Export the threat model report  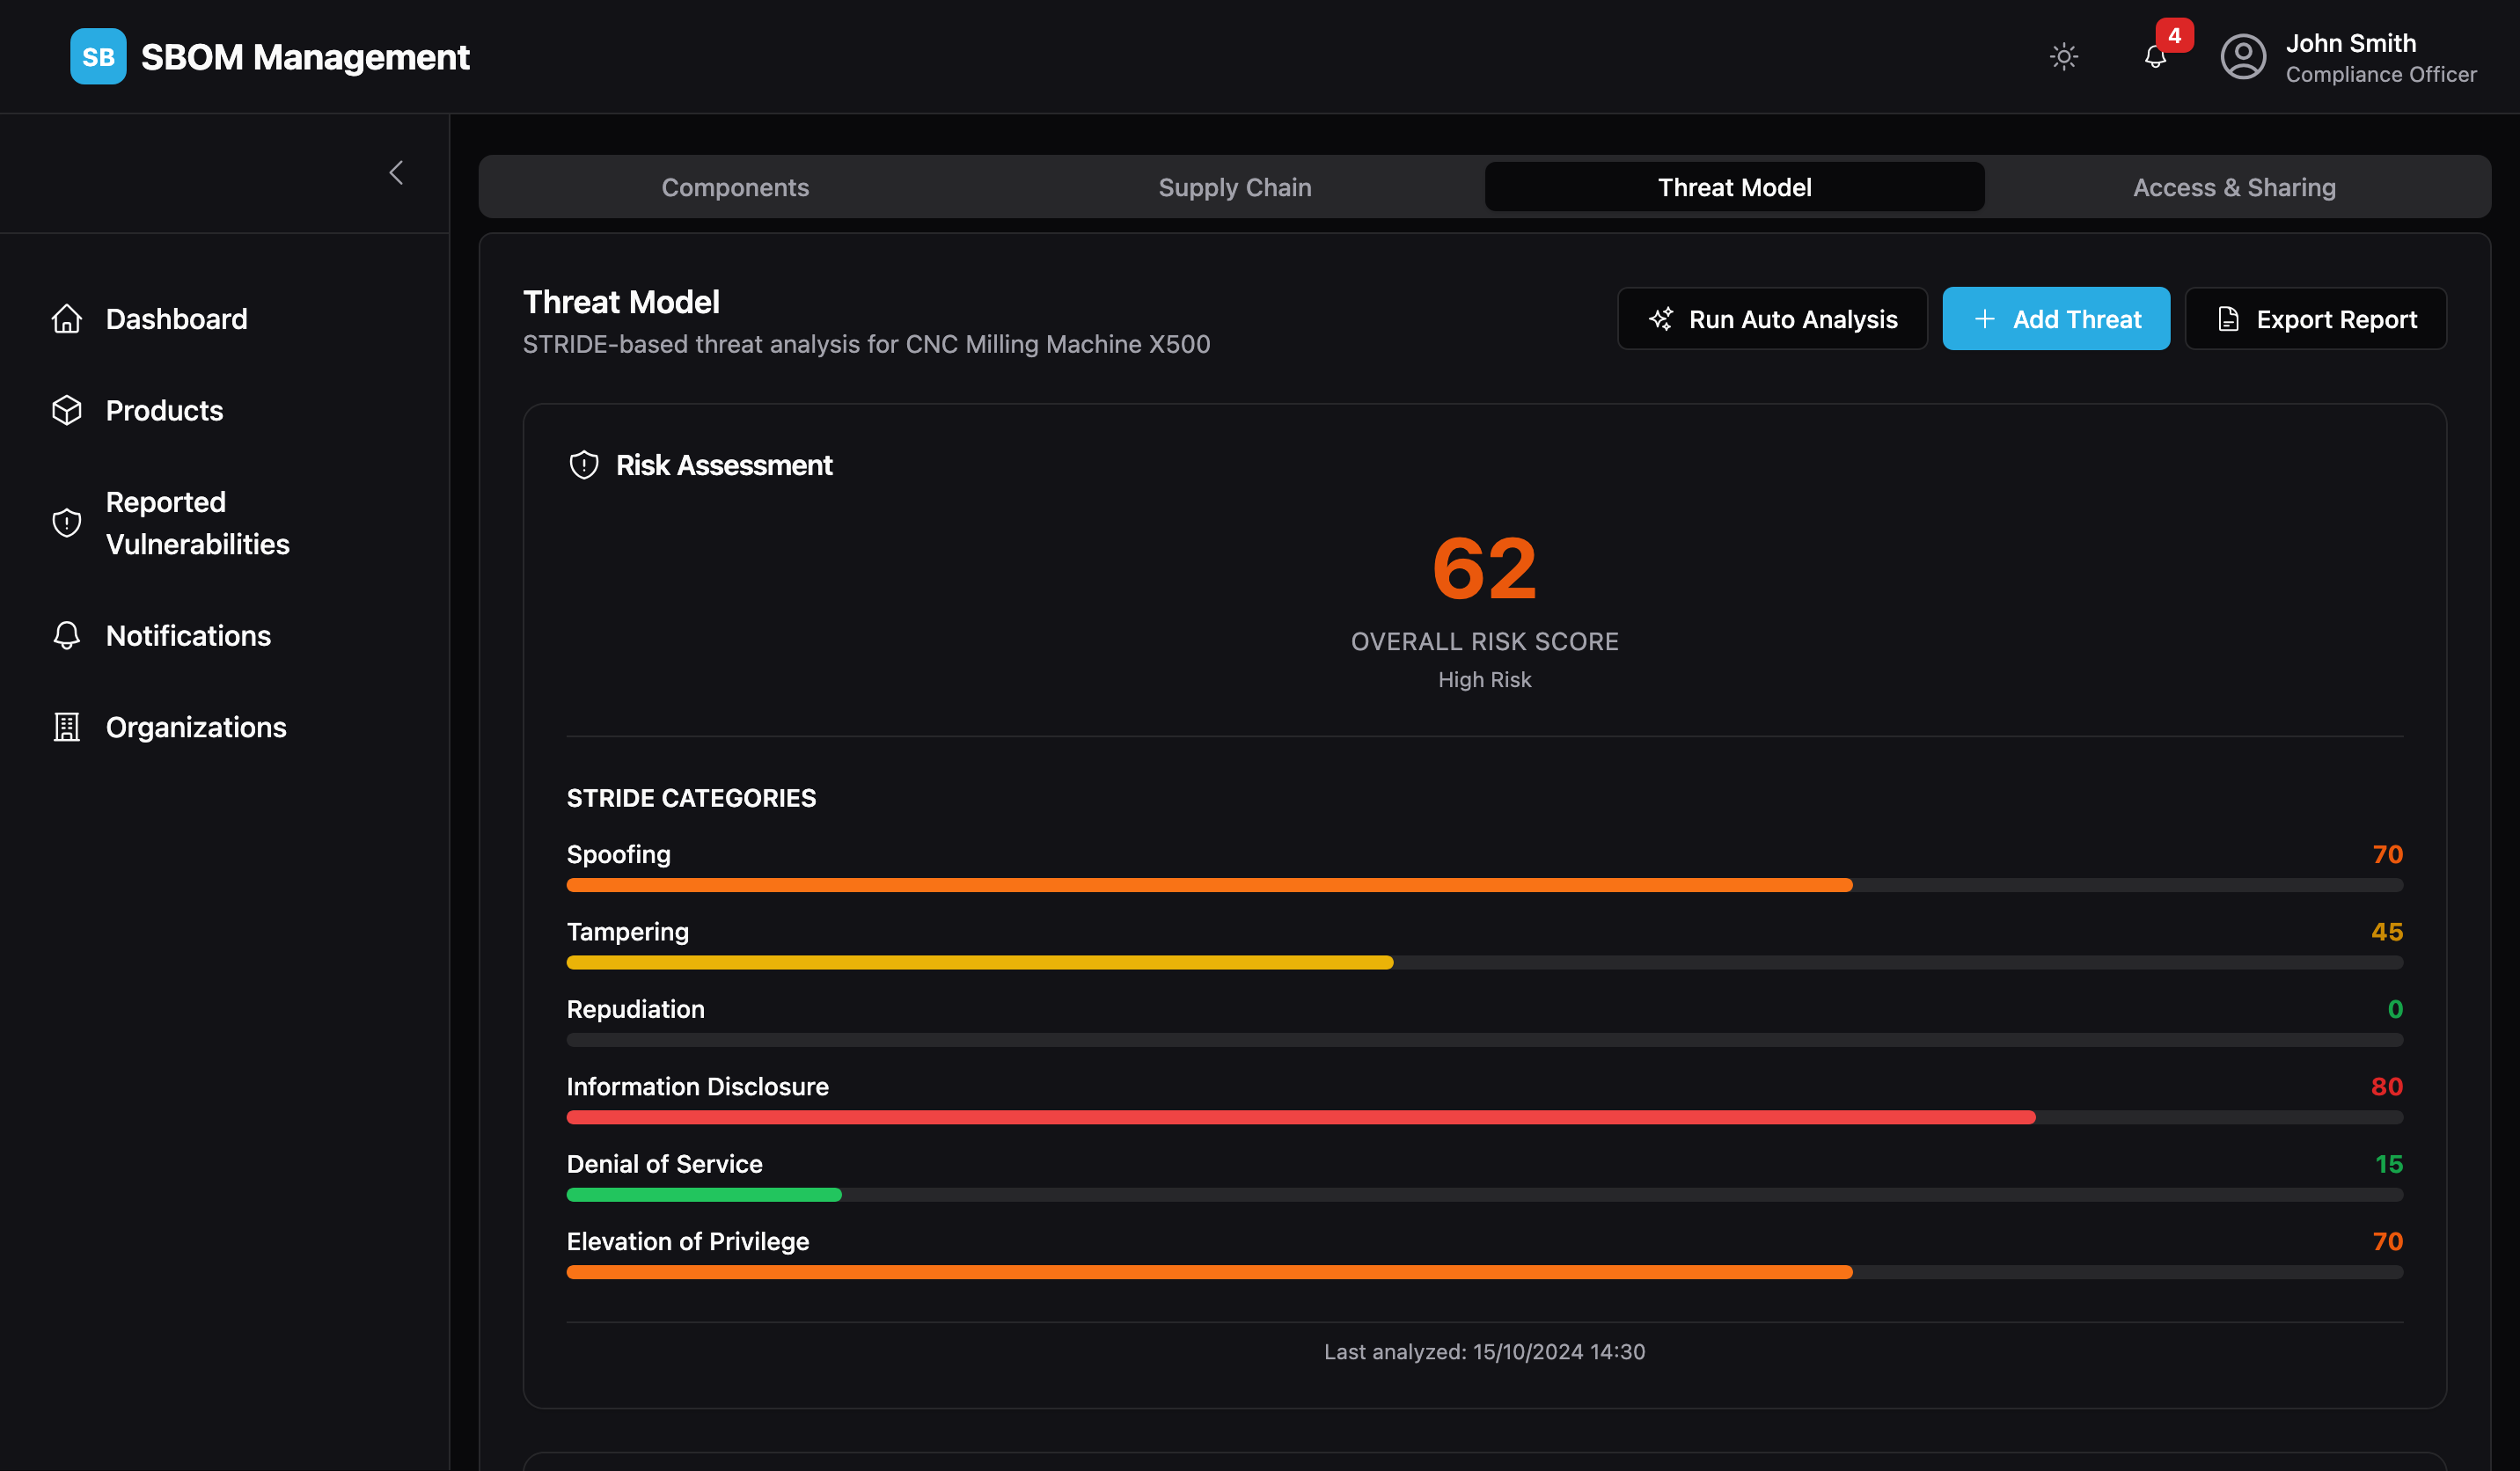[x=2316, y=318]
